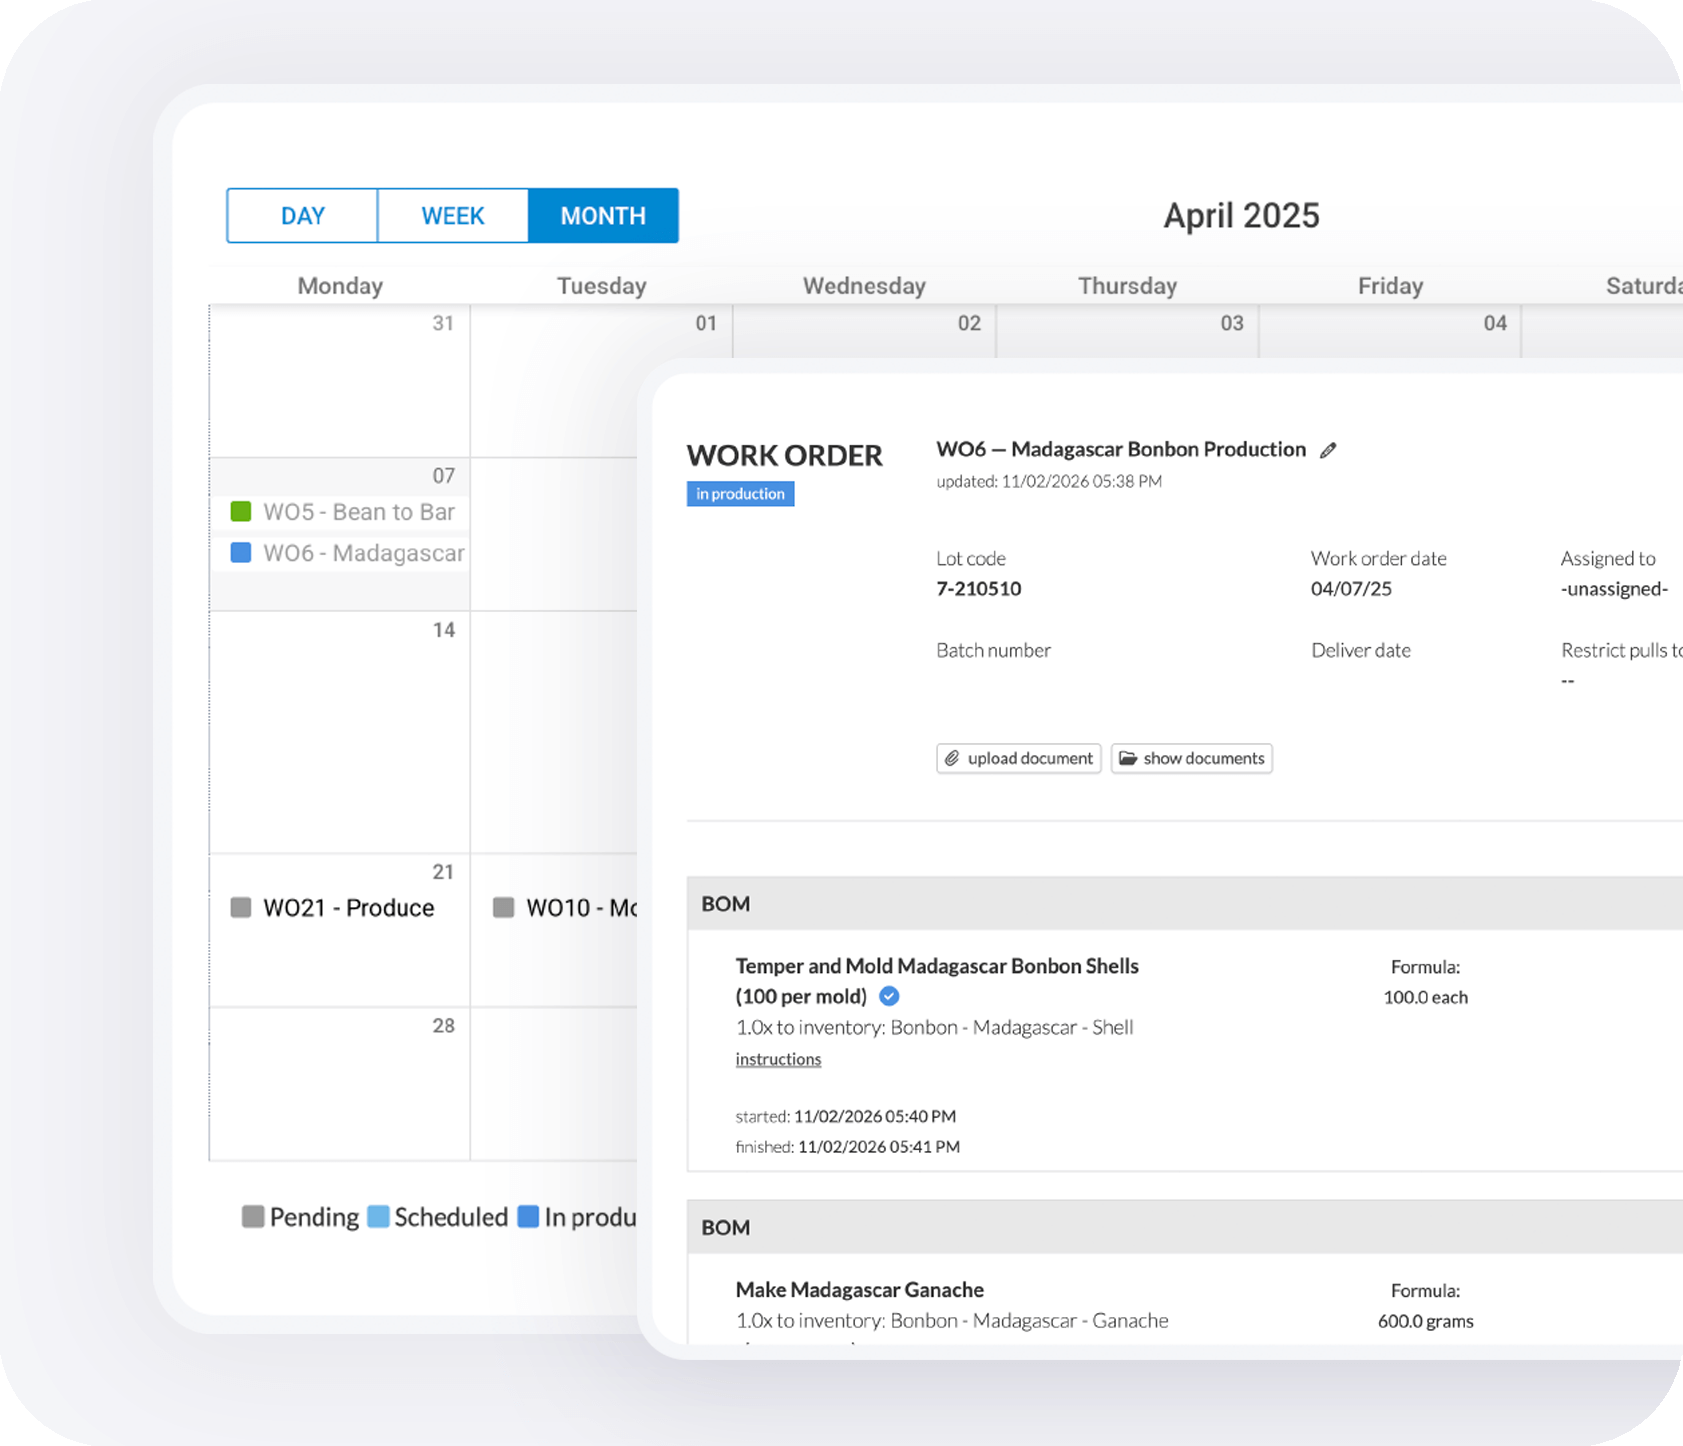Viewport: 1683px width, 1446px height.
Task: Click the gray square beside WO10 event
Action: [x=504, y=908]
